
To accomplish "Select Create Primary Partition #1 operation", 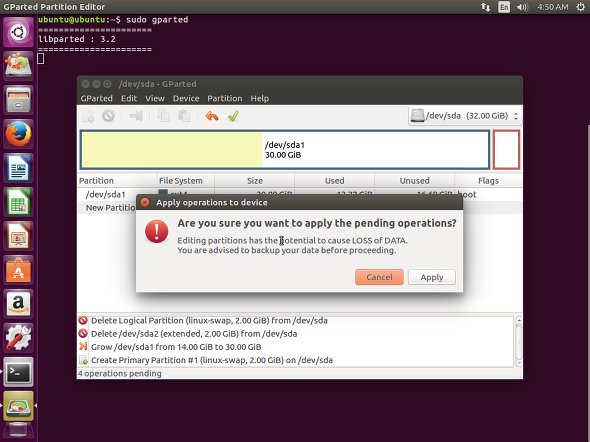I will point(212,360).
